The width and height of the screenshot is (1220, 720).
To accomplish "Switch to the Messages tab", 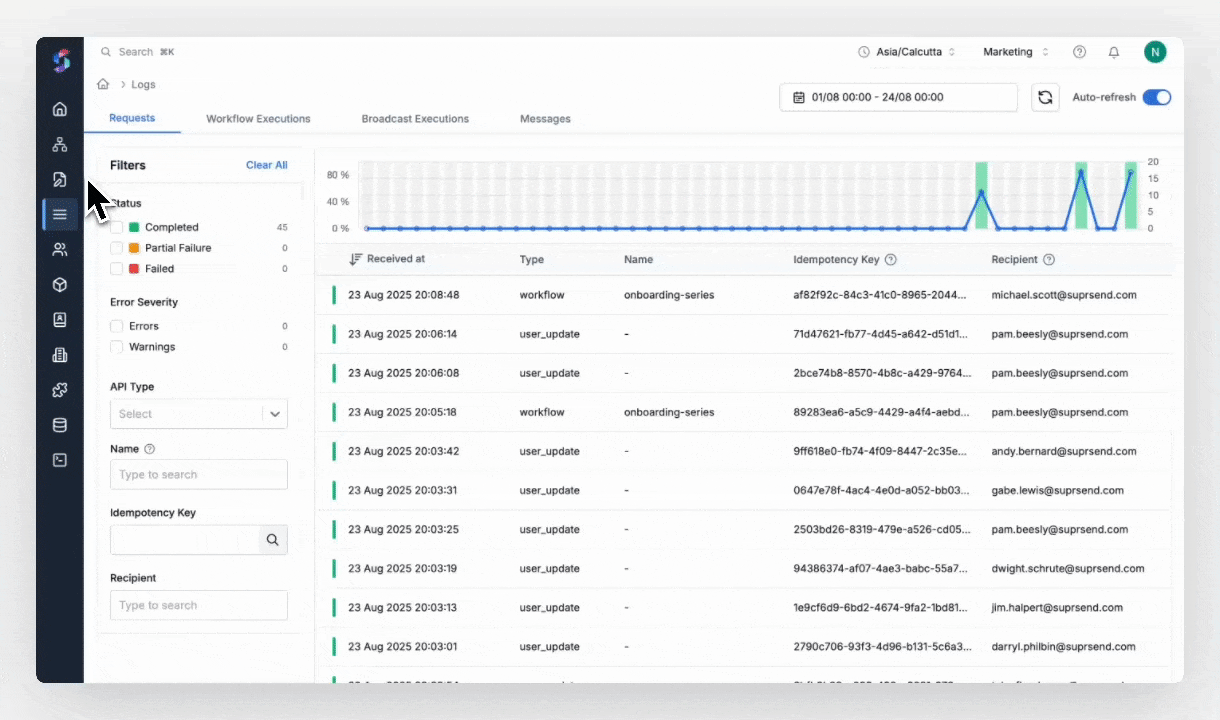I will pyautogui.click(x=545, y=119).
